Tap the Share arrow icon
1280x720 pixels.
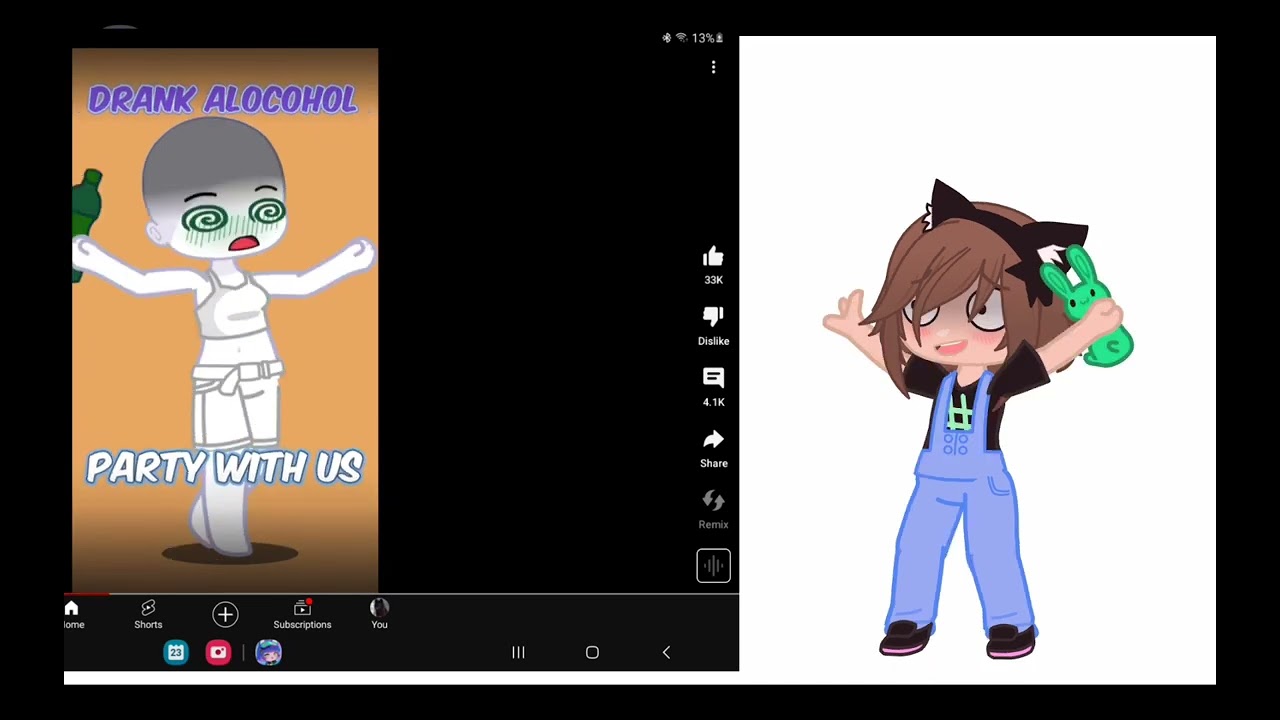[x=713, y=440]
